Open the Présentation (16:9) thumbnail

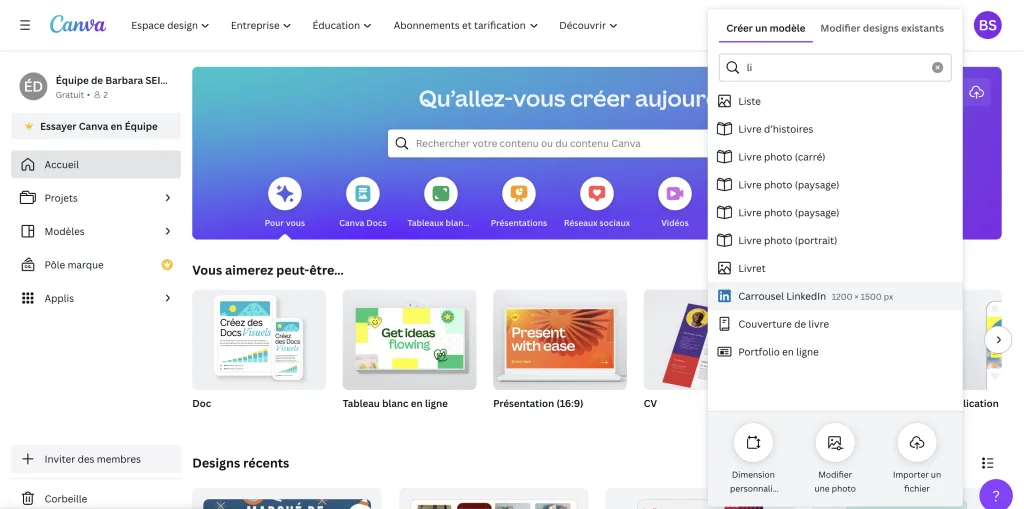(560, 340)
